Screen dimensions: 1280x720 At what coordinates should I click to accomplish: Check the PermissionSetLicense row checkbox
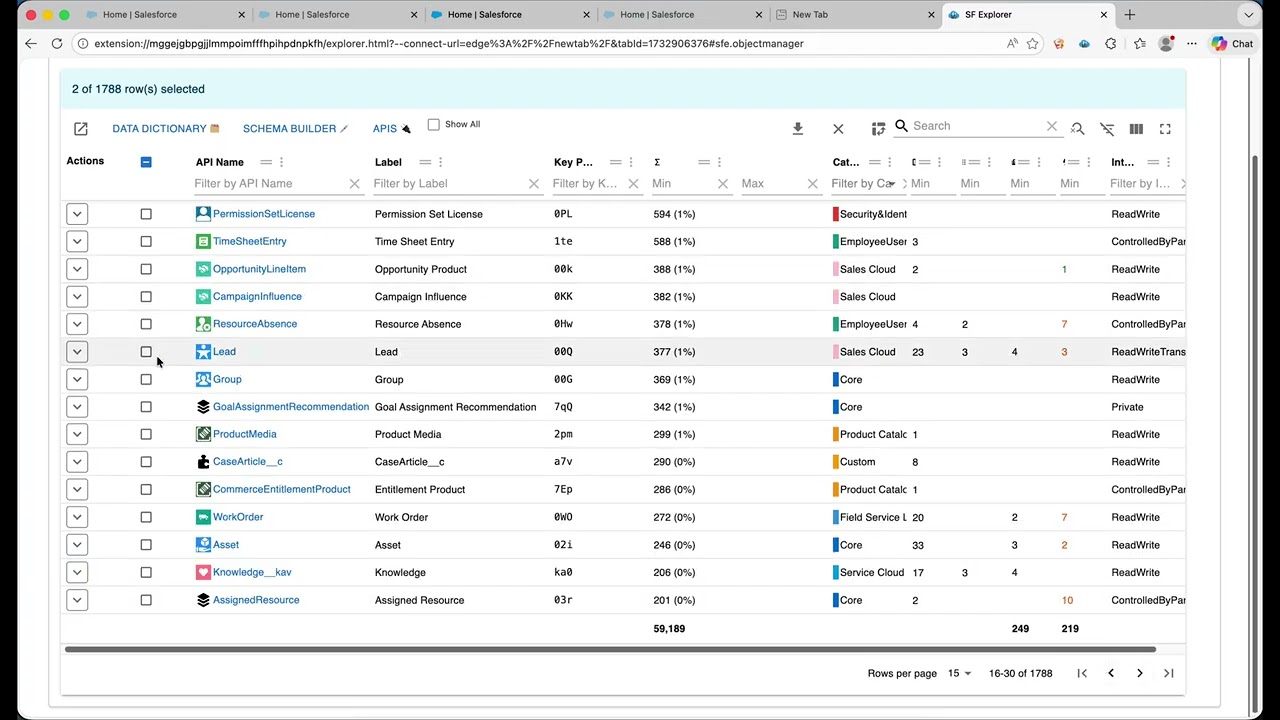coord(146,214)
